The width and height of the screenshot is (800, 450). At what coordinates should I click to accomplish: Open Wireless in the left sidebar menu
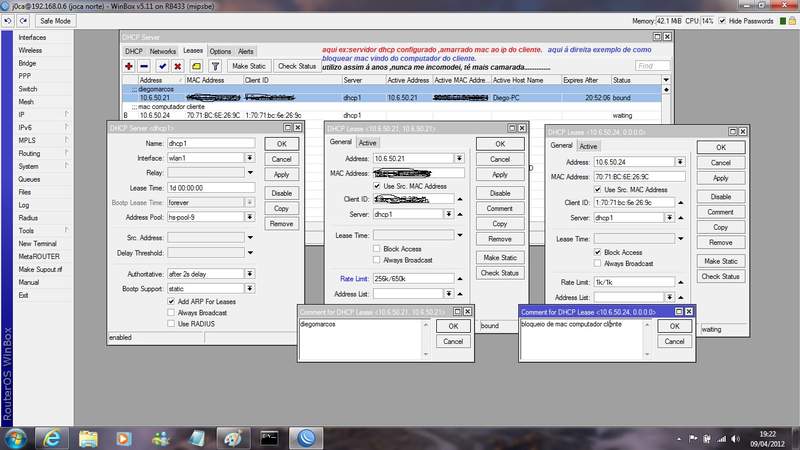(x=30, y=50)
